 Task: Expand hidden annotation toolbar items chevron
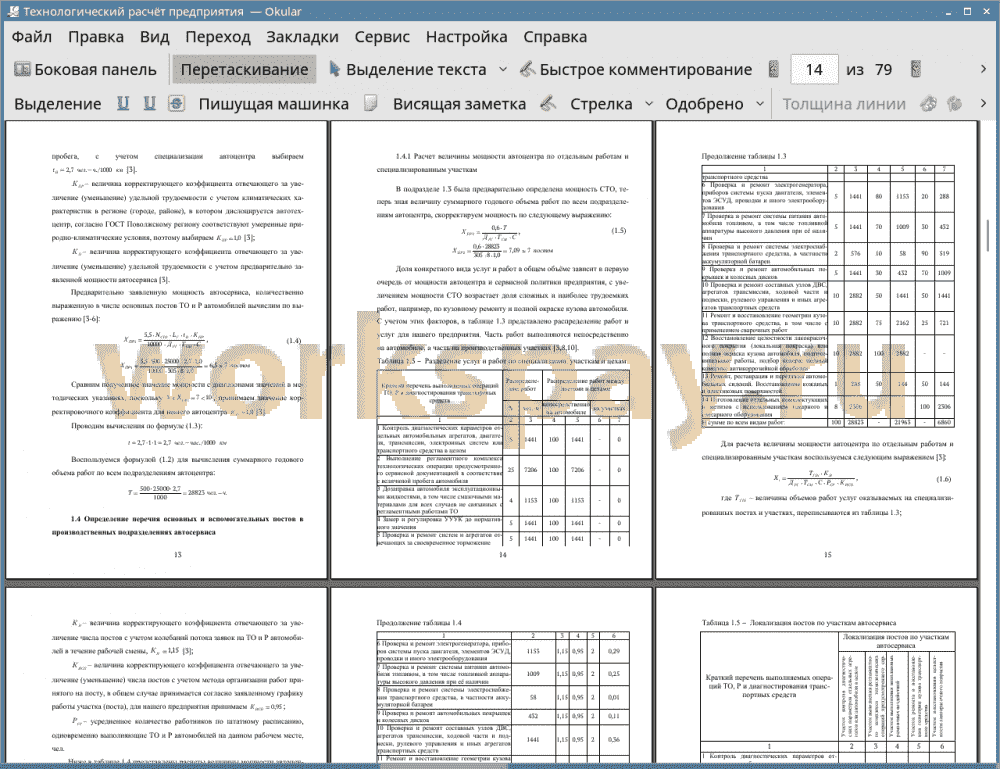983,103
